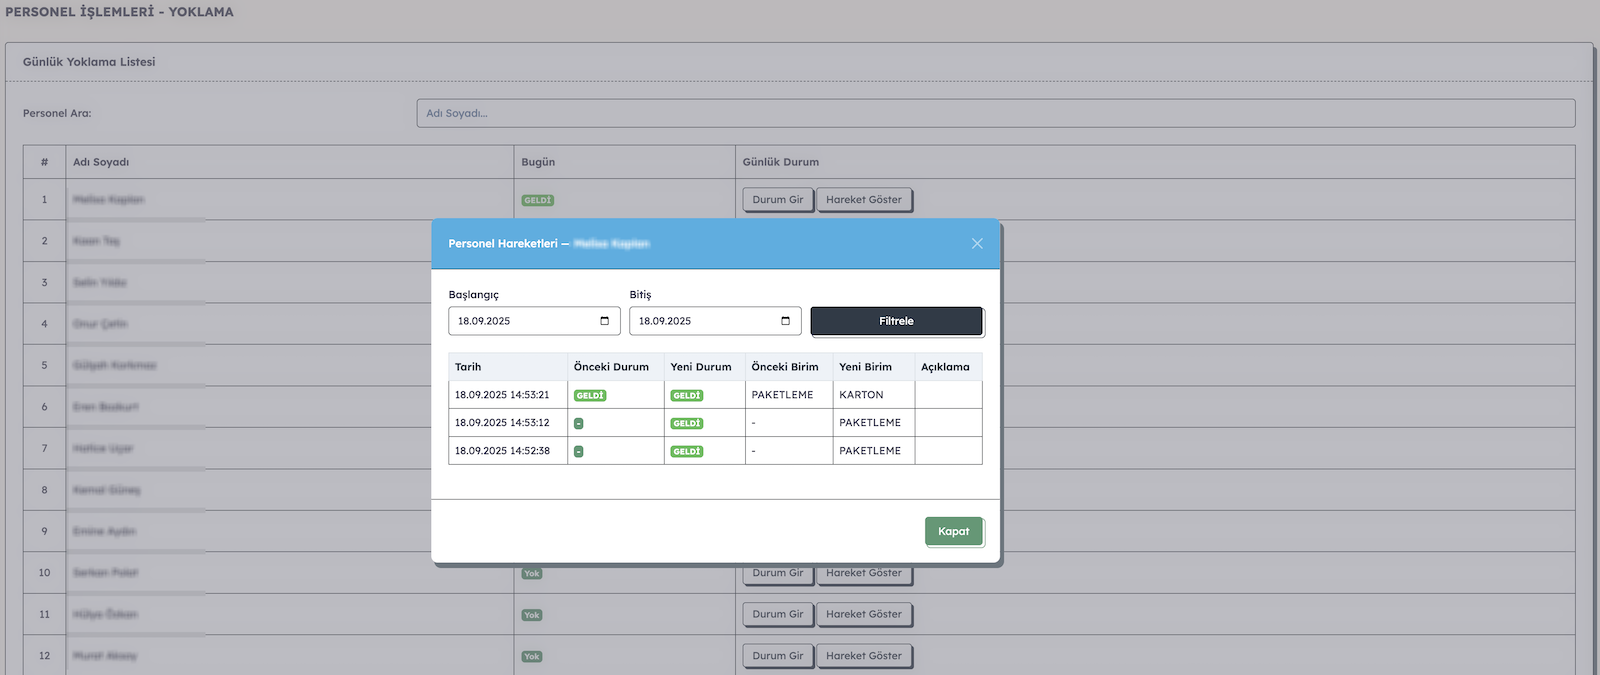Click Durum Gir for row 11
1600x675 pixels.
(x=777, y=615)
